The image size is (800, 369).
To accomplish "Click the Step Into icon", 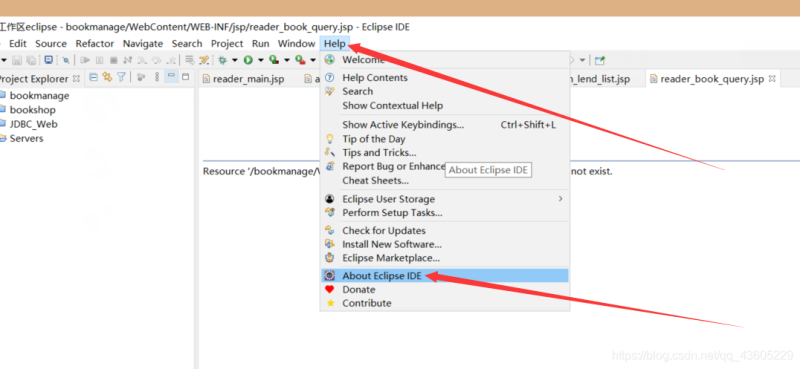I will (x=142, y=60).
